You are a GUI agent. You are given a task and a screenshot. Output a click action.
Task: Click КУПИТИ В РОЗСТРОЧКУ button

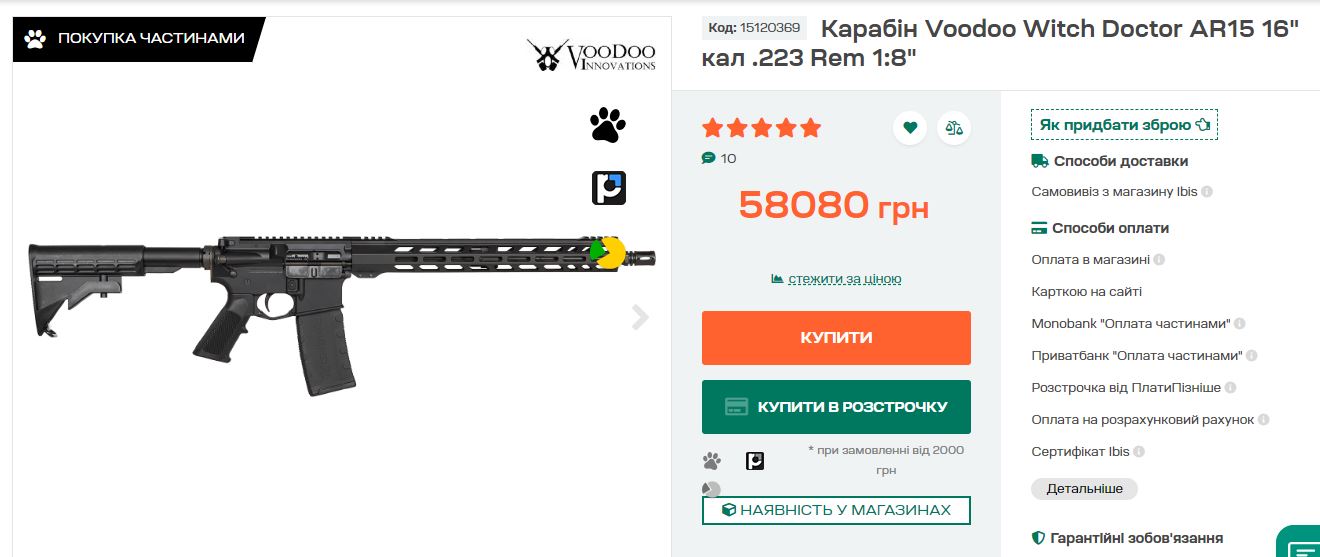click(x=836, y=407)
